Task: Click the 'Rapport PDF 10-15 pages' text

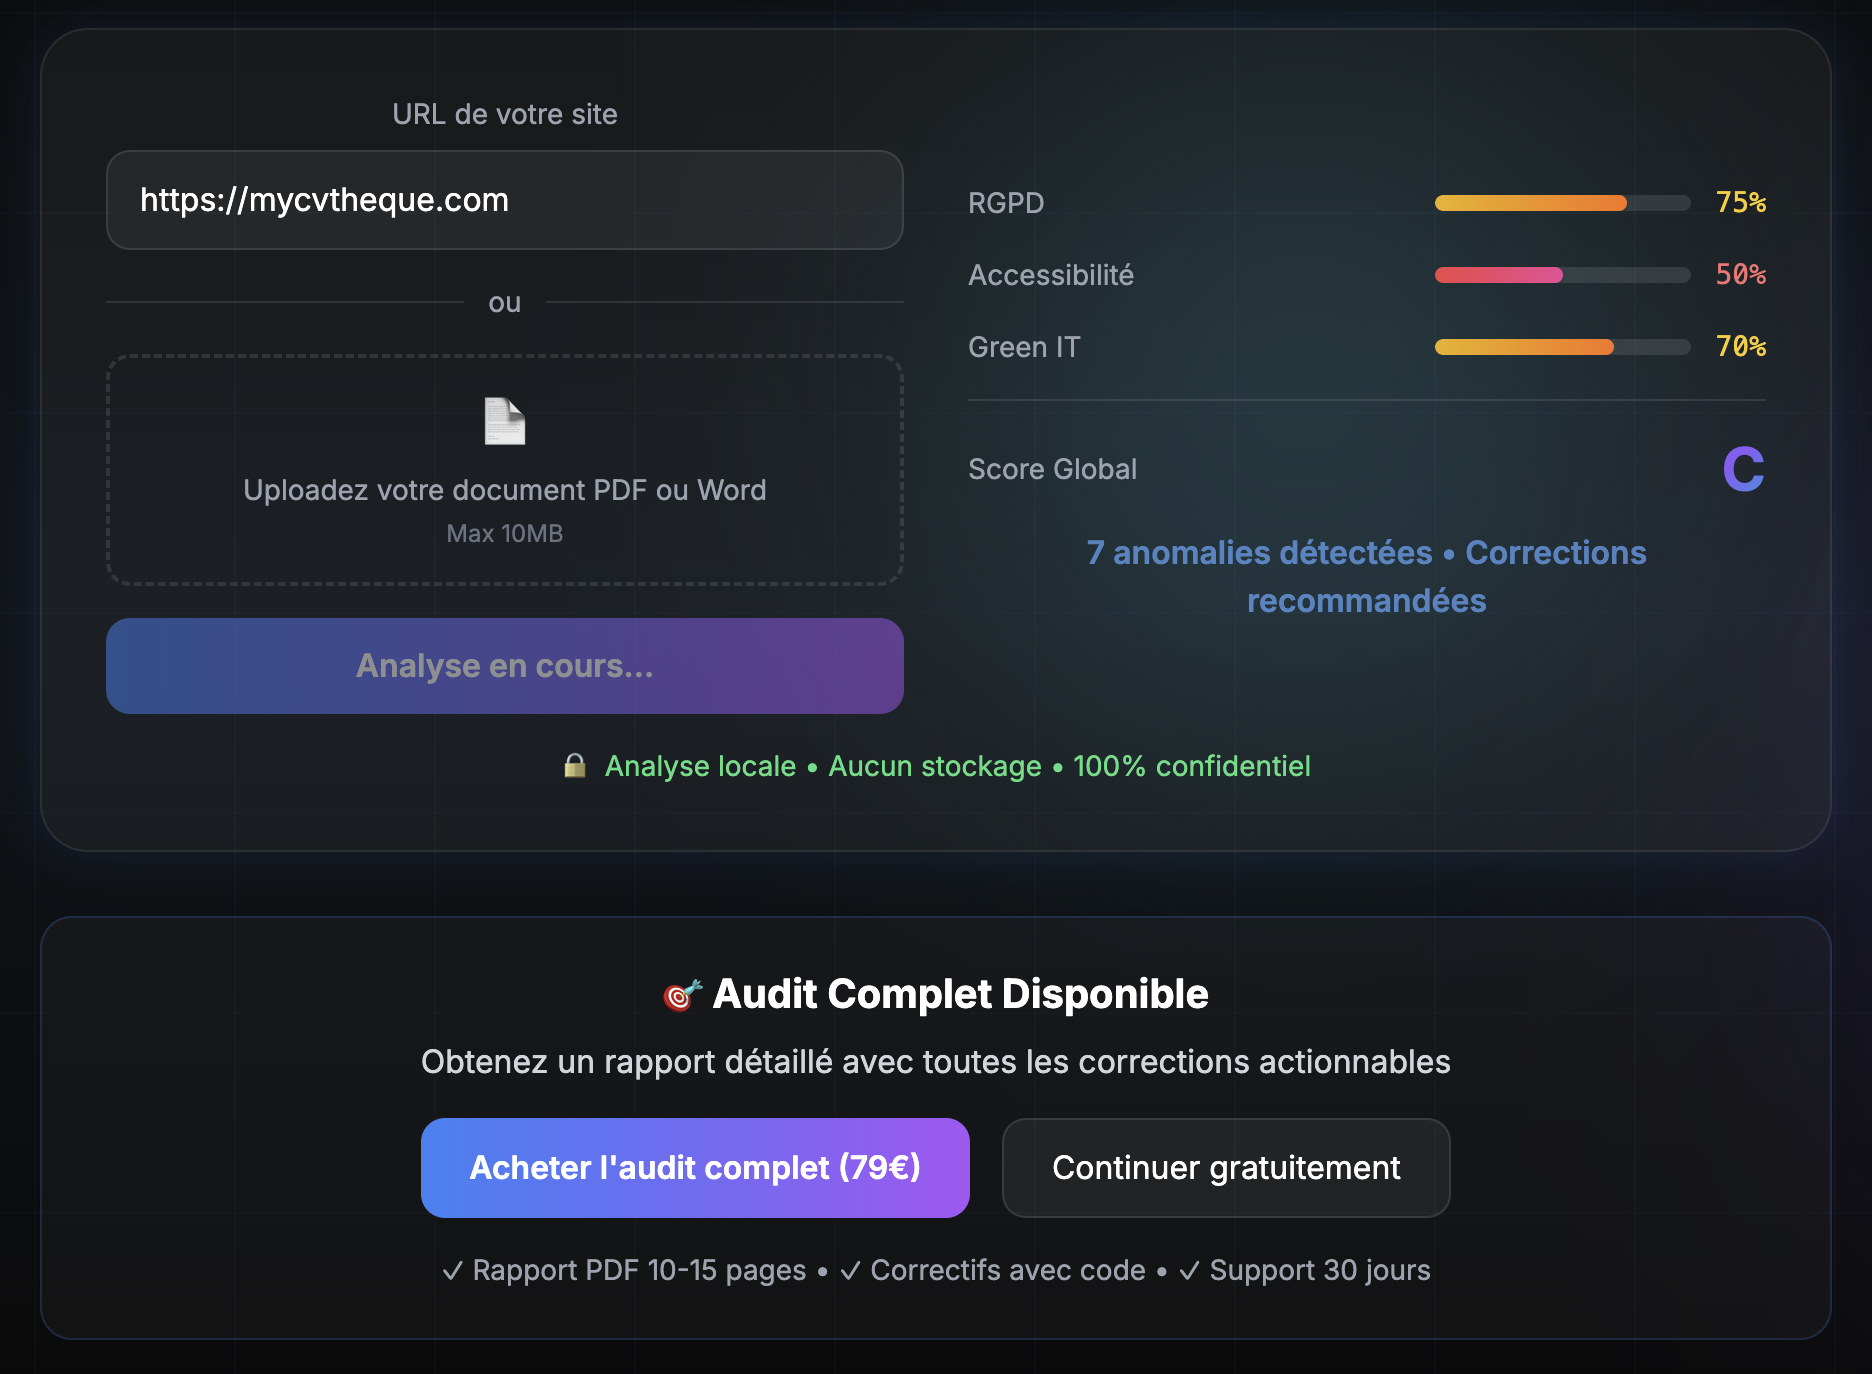Action: coord(639,1270)
